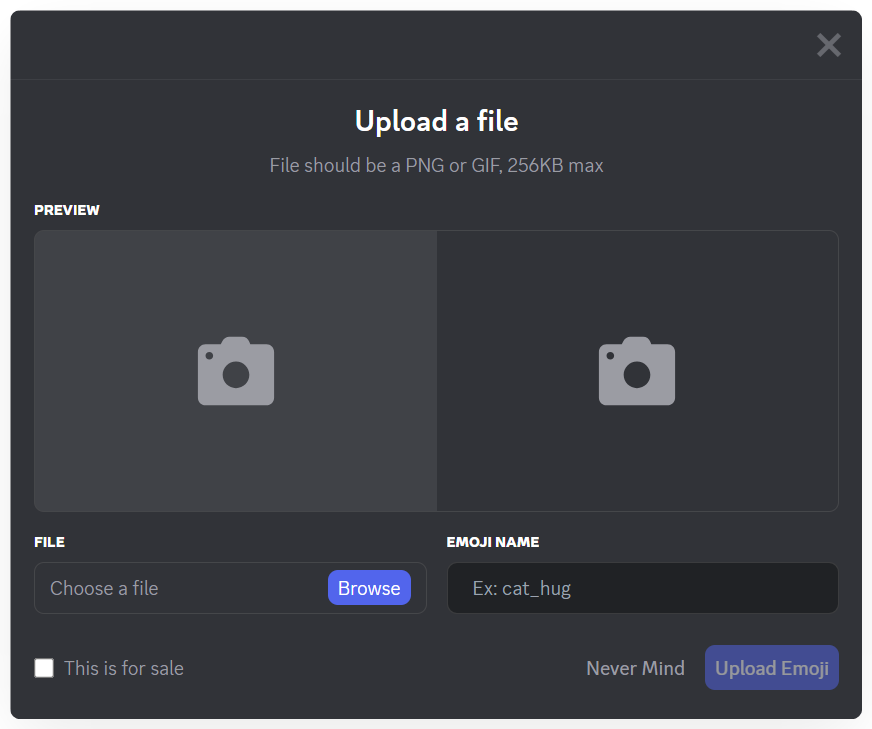Enable the This is for sale checkbox
This screenshot has height=729, width=872.
tap(44, 668)
